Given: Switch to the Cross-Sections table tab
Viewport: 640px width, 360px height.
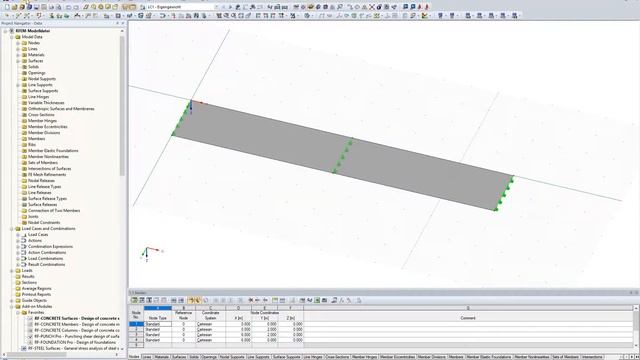Looking at the screenshot, I should (338, 357).
